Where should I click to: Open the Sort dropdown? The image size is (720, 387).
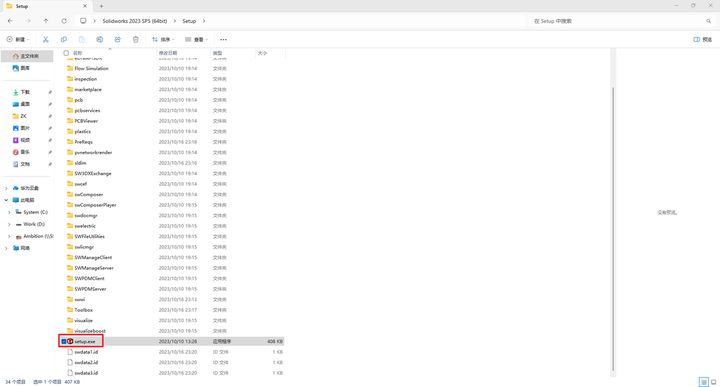point(163,39)
